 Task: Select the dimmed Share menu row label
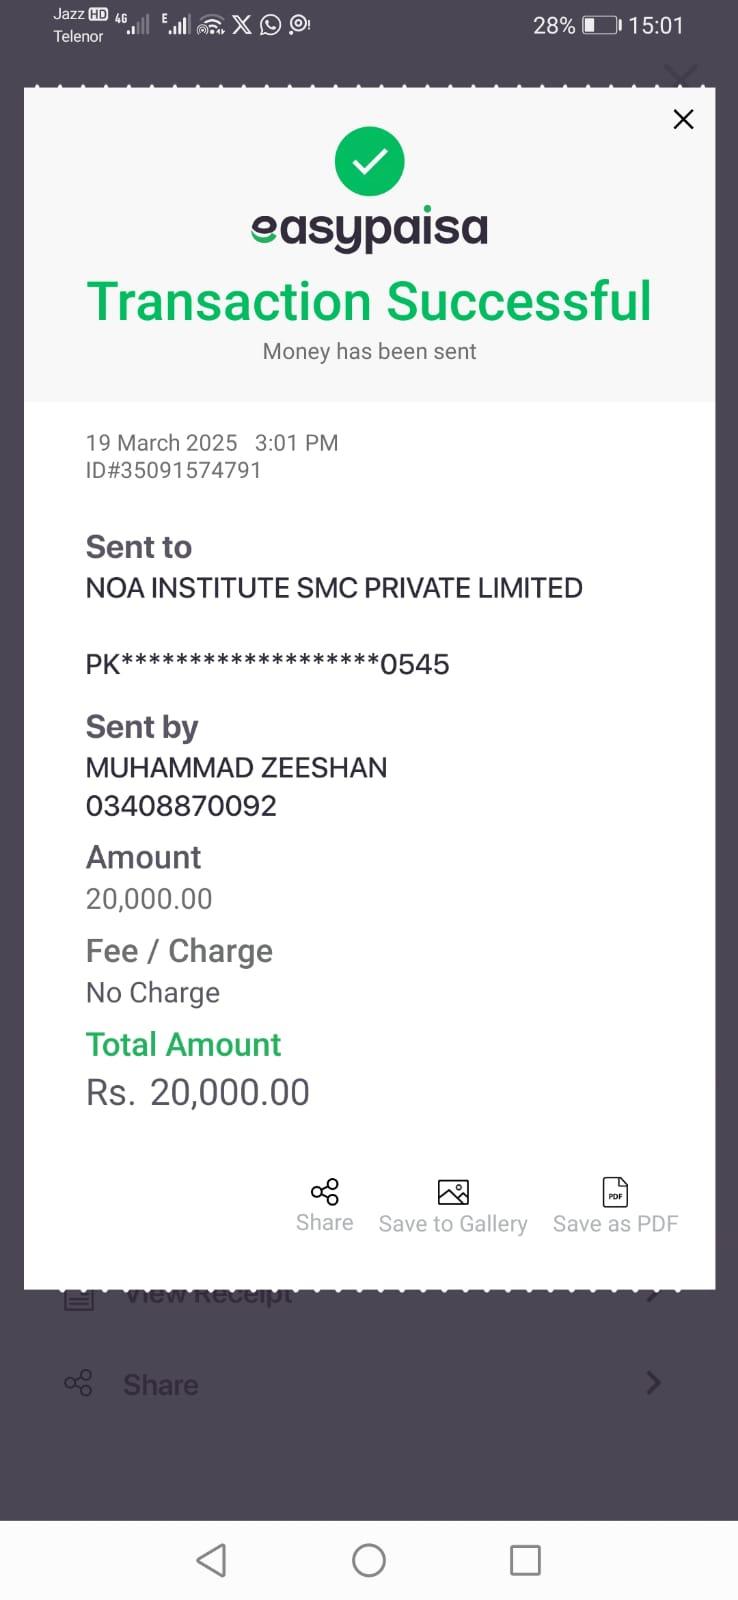tap(161, 1385)
